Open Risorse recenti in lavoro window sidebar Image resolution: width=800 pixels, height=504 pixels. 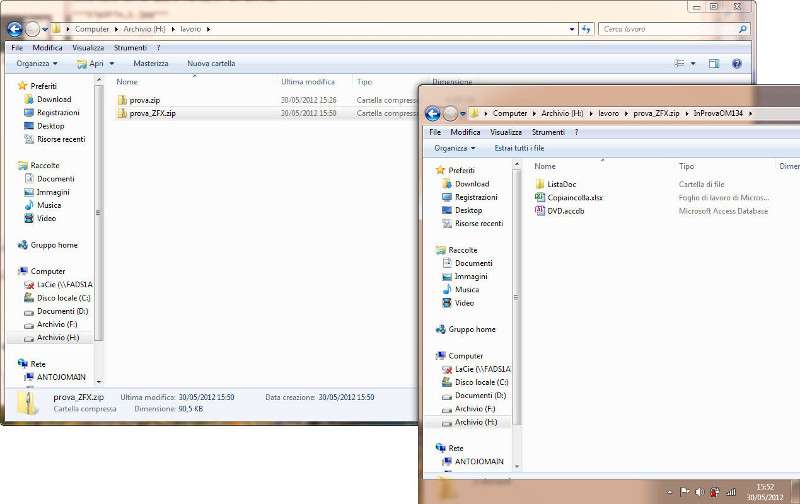(55, 139)
